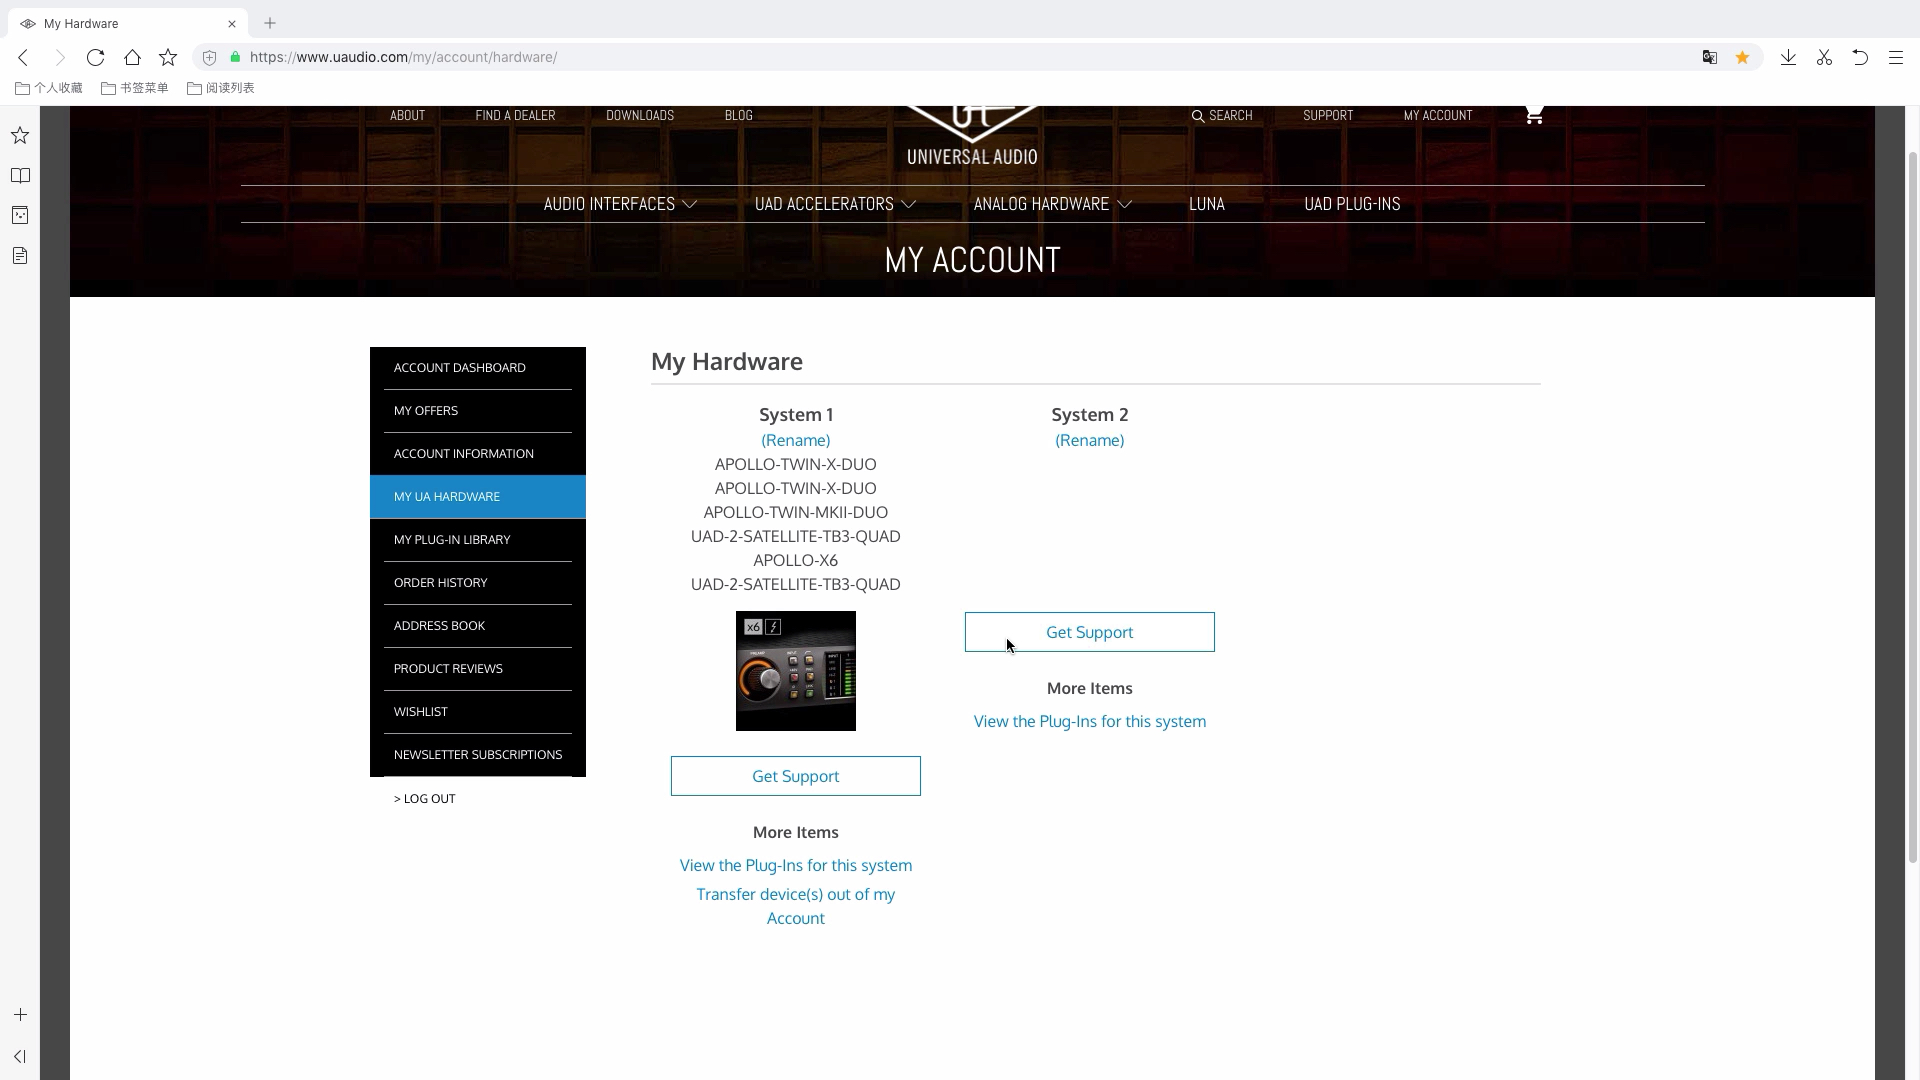This screenshot has width=1920, height=1080.
Task: Open the About link in header
Action: click(407, 115)
